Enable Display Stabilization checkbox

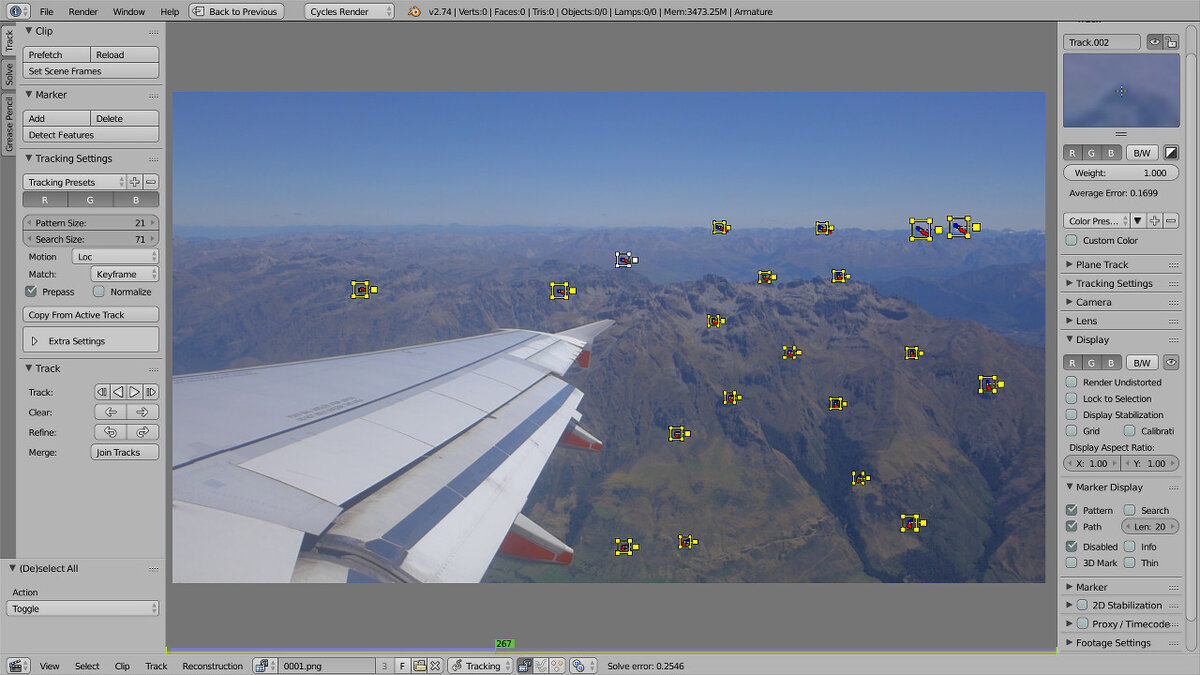[1072, 414]
